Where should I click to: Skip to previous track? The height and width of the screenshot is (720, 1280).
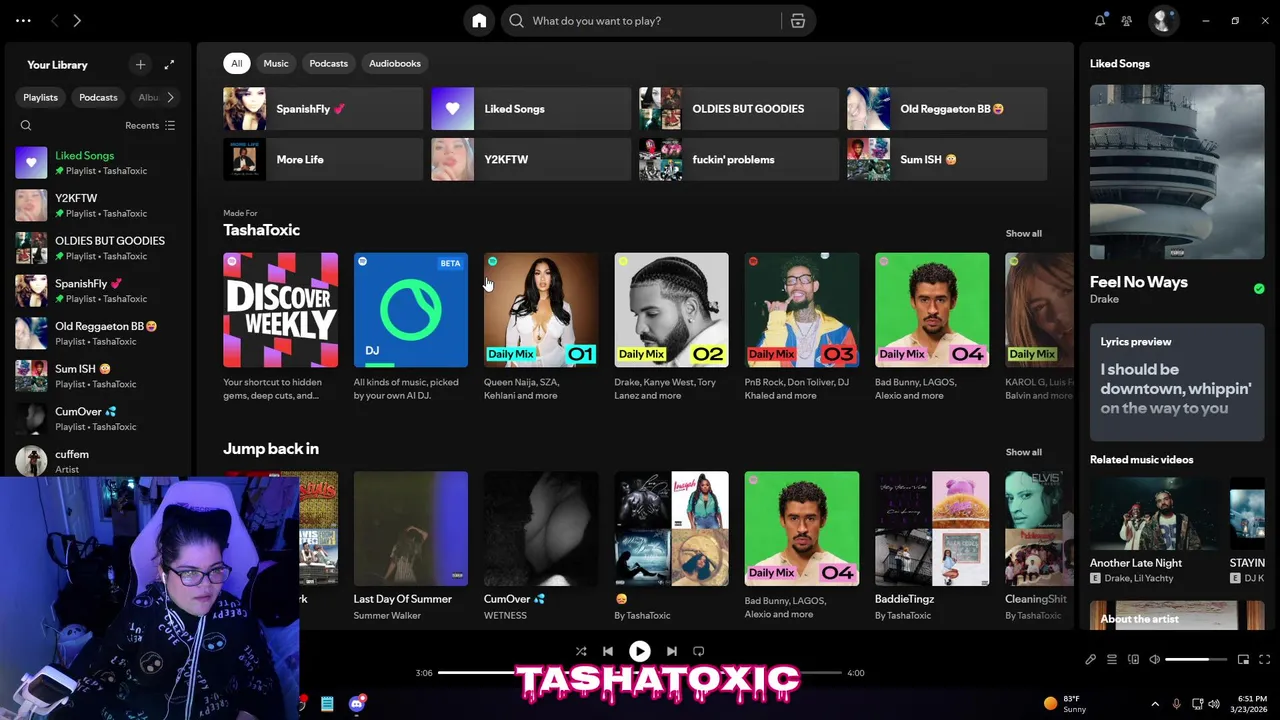608,651
